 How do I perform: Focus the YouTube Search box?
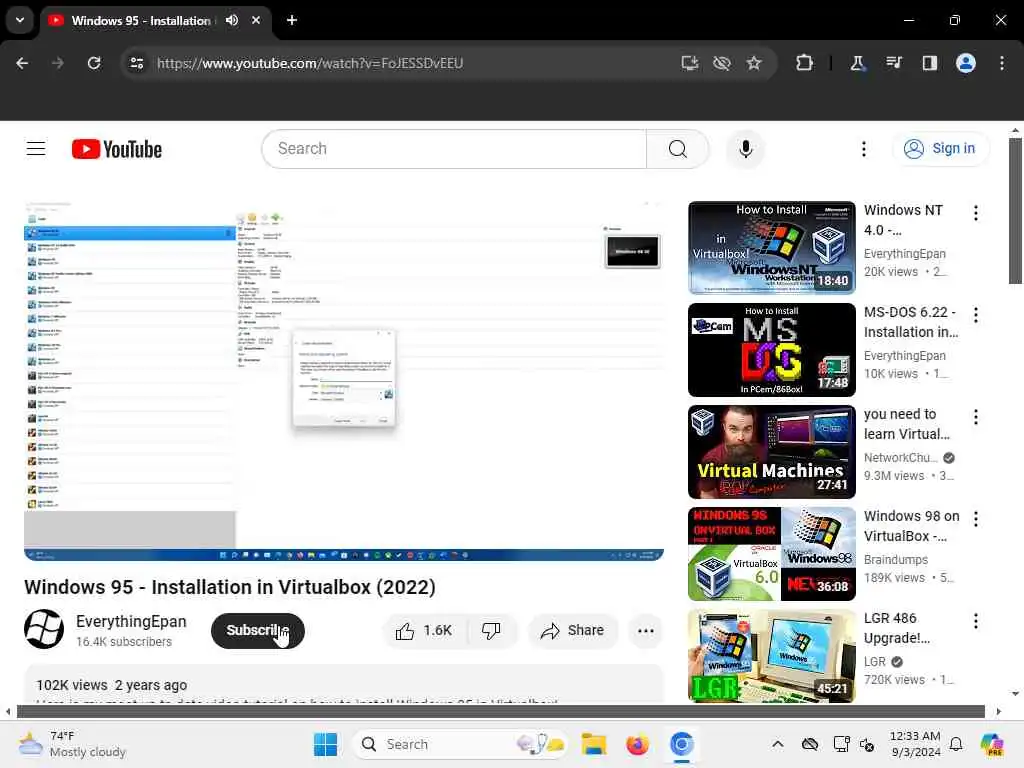click(454, 149)
